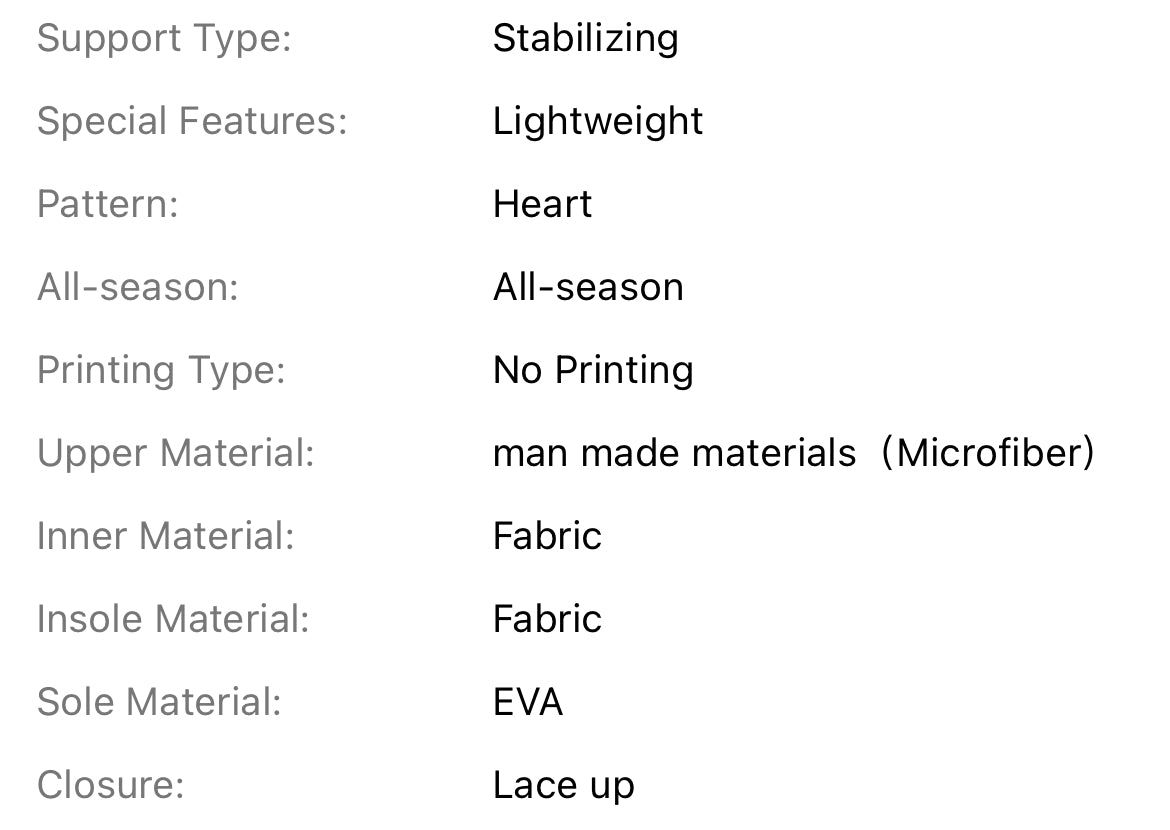Tap 'man made materials (Microfiber)' value
Screen dimensions: 1170x830
click(794, 454)
